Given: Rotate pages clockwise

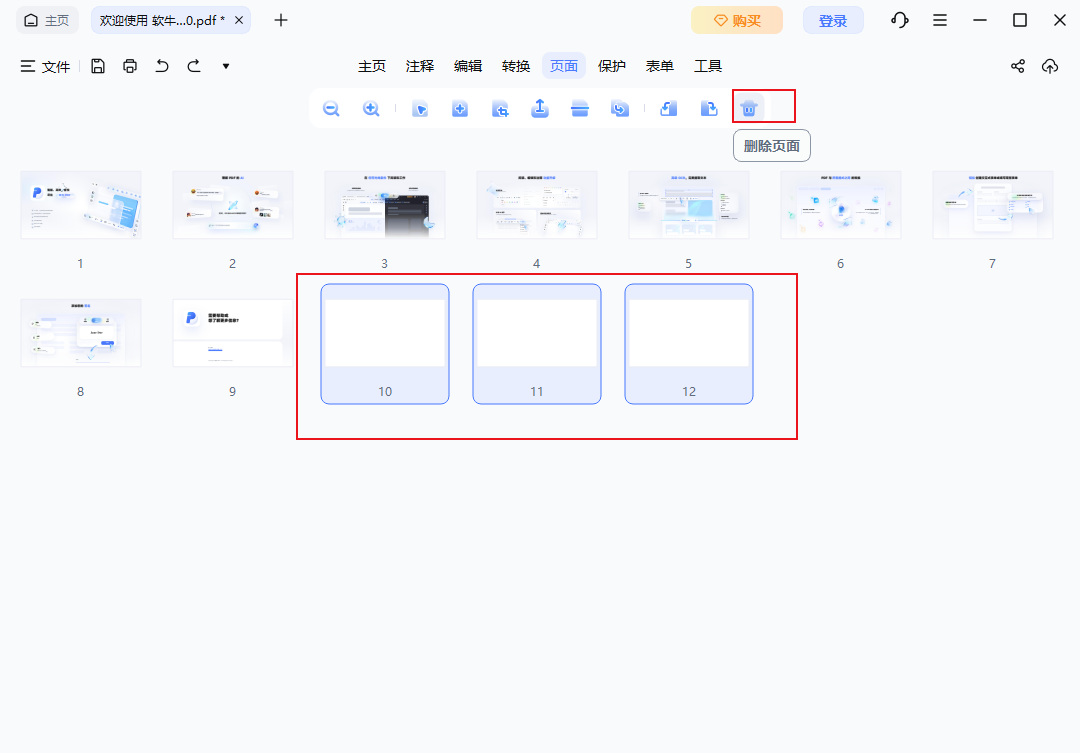Looking at the screenshot, I should [x=709, y=109].
